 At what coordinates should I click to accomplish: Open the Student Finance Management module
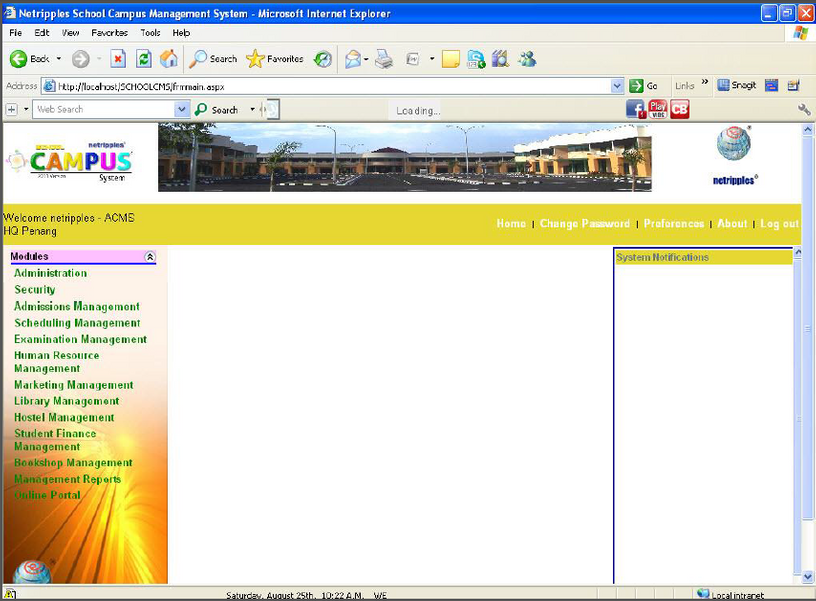(x=55, y=440)
